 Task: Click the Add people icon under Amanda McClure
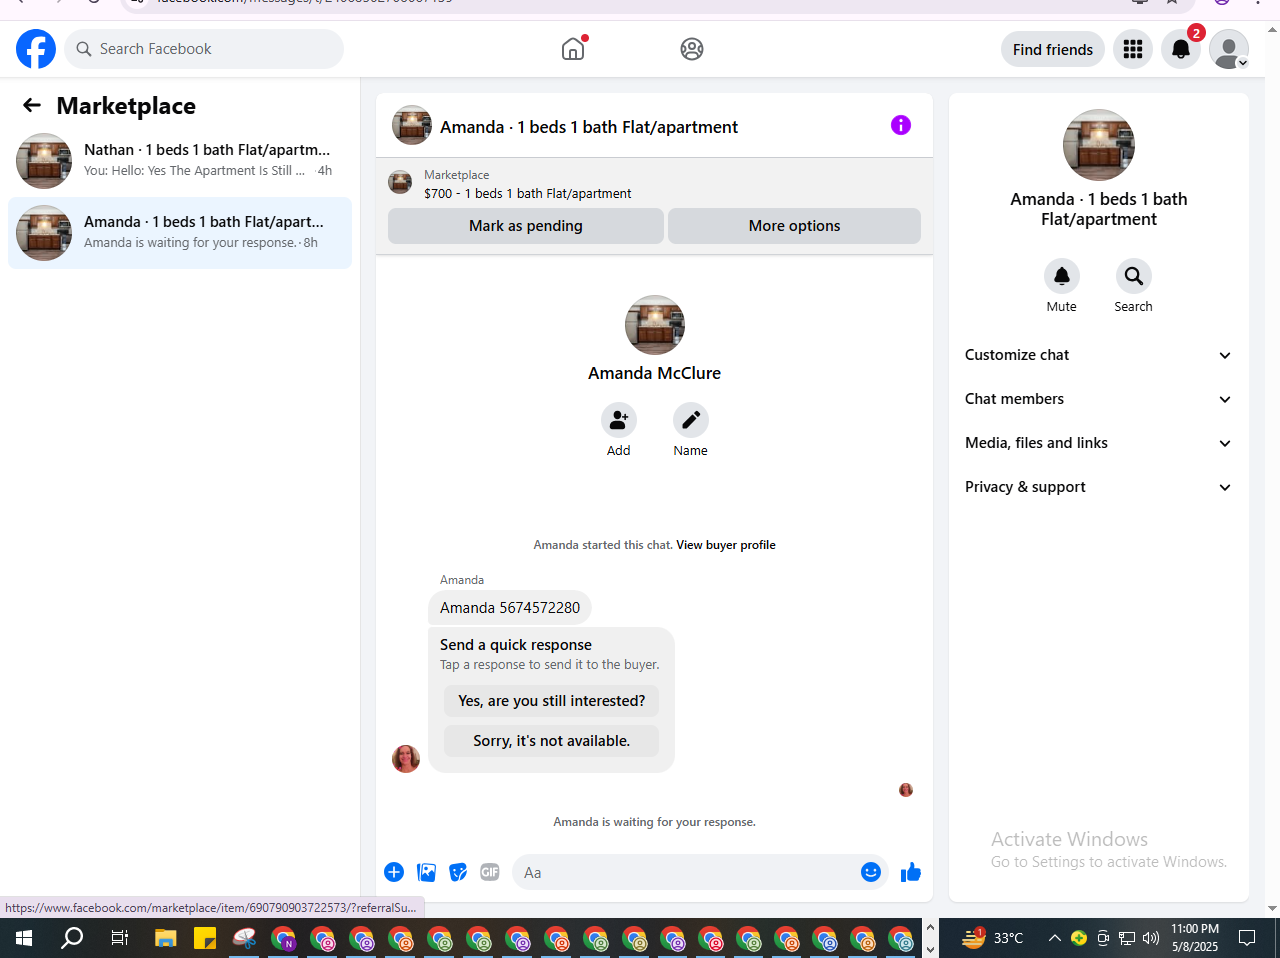point(619,420)
